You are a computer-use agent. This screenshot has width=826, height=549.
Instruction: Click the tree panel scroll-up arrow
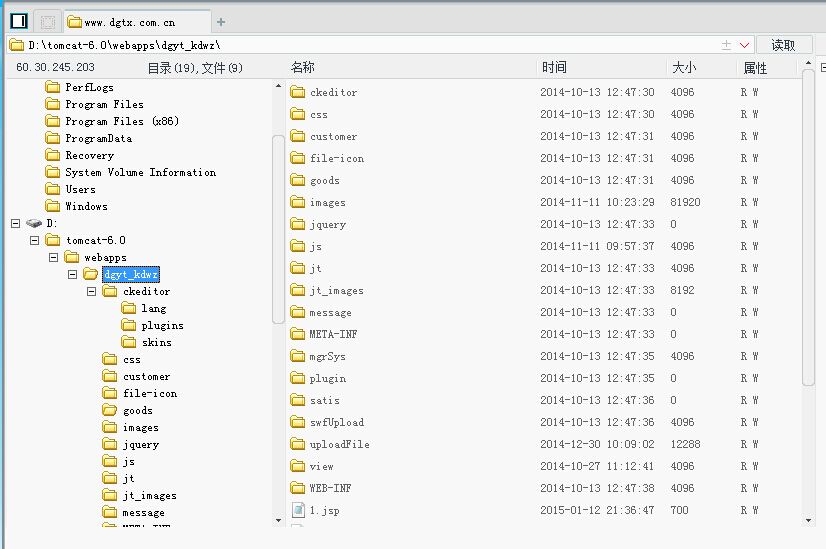[278, 85]
